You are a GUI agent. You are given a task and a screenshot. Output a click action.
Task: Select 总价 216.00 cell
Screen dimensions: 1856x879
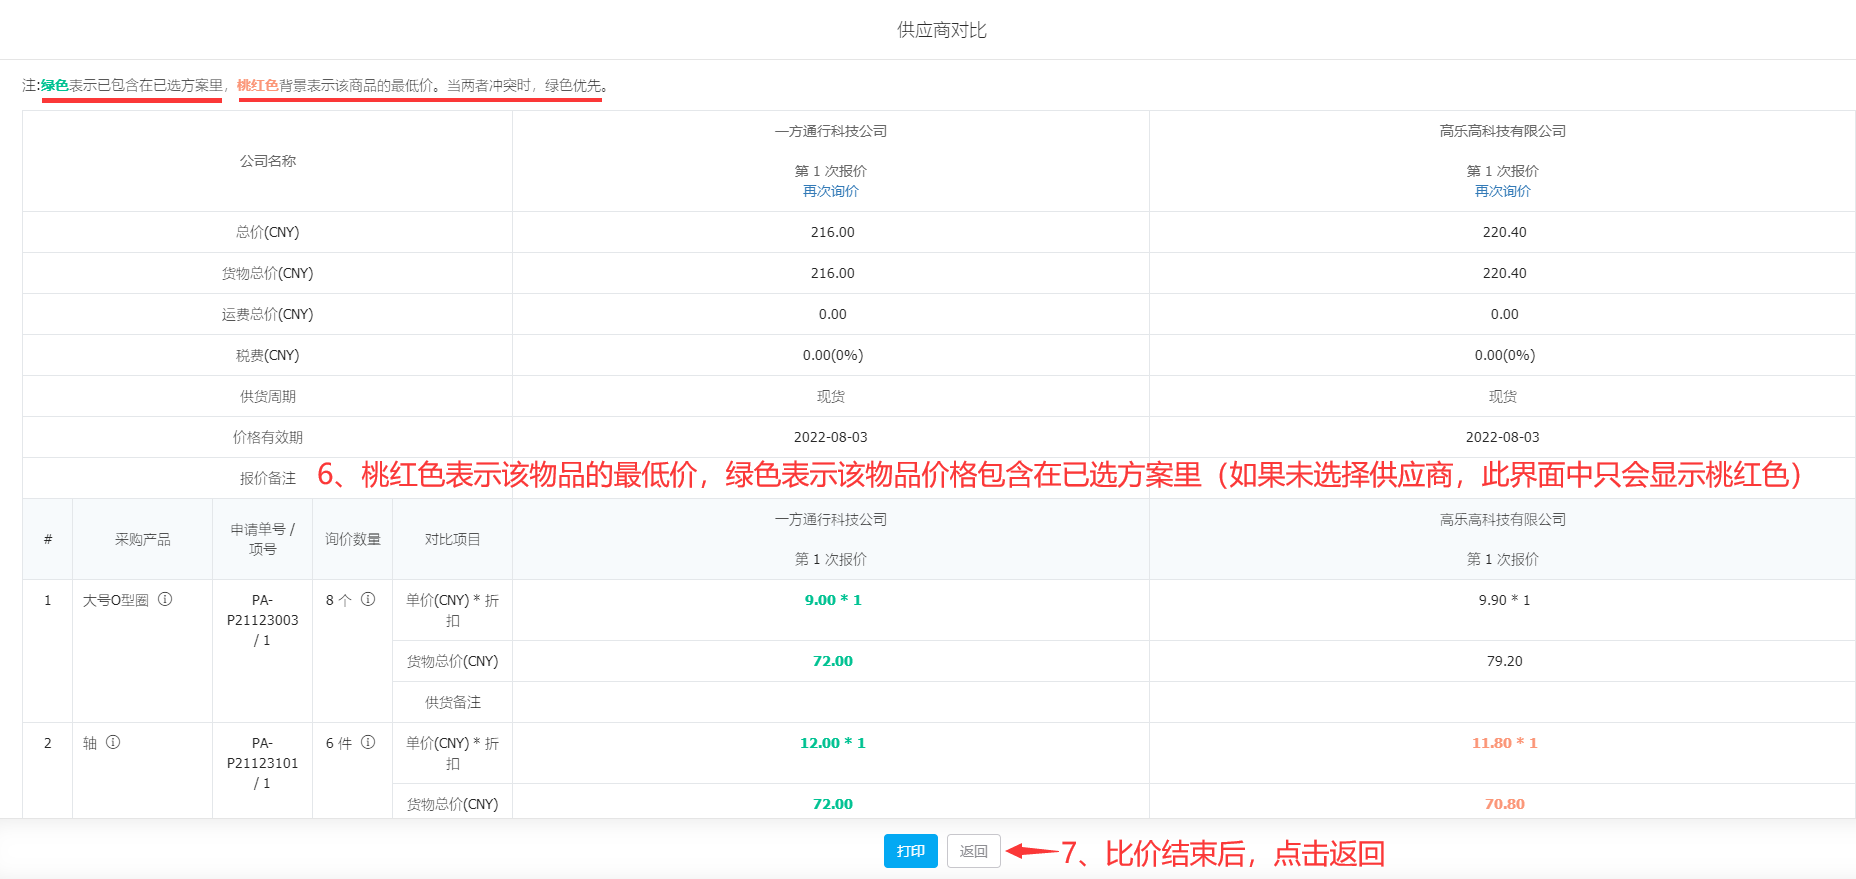point(831,232)
